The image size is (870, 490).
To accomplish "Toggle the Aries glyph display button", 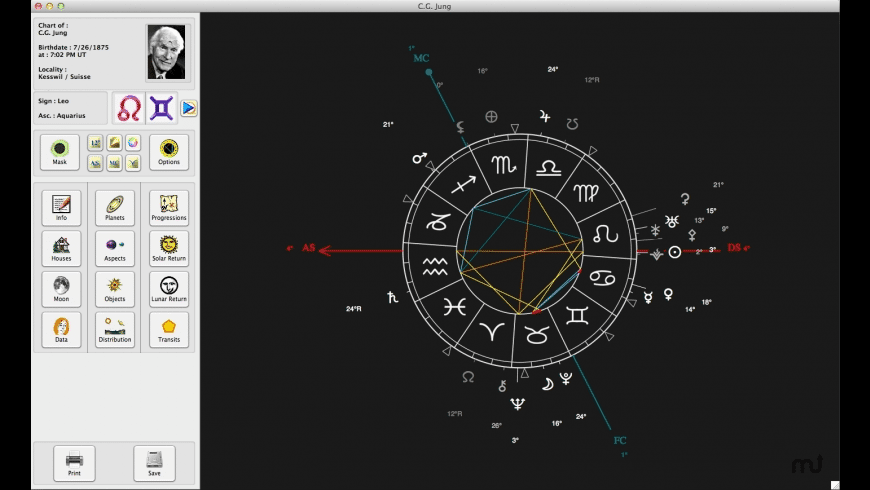I will coord(133,163).
